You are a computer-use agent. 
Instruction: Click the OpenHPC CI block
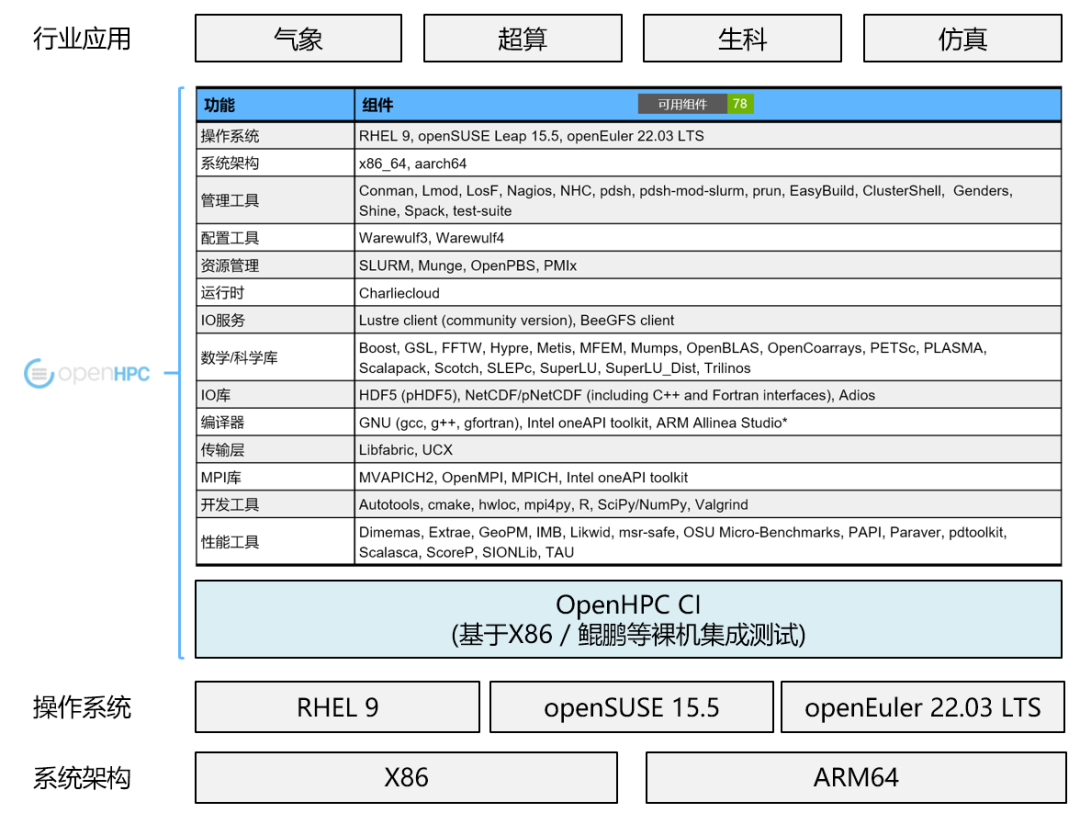point(628,619)
